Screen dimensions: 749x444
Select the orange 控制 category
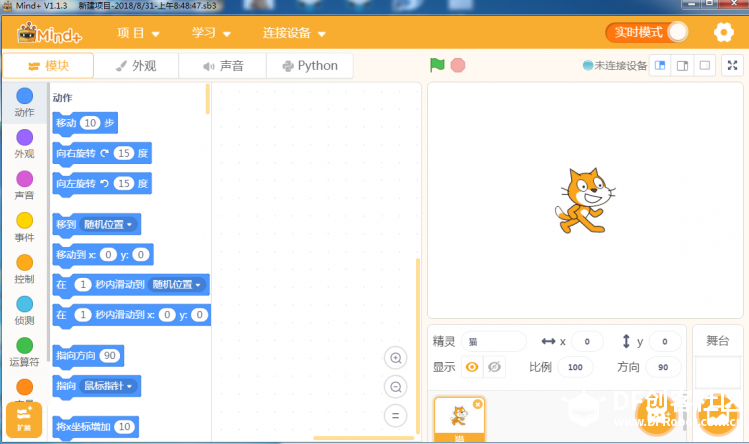point(24,269)
